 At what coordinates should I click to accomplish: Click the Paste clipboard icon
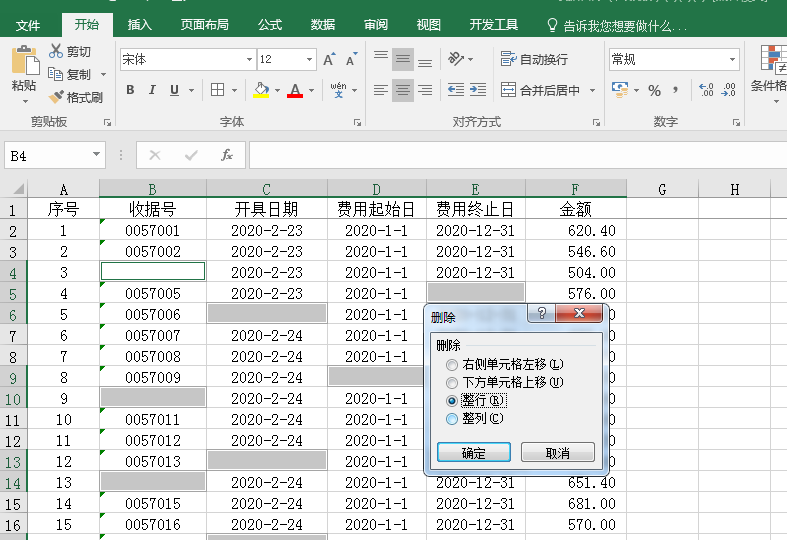coord(24,61)
